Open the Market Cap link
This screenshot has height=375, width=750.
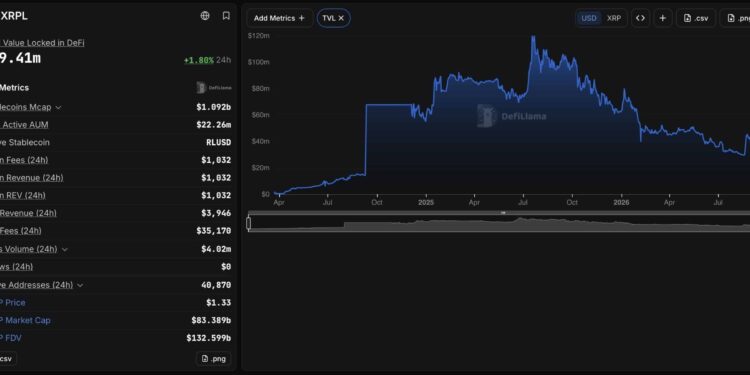click(25, 320)
